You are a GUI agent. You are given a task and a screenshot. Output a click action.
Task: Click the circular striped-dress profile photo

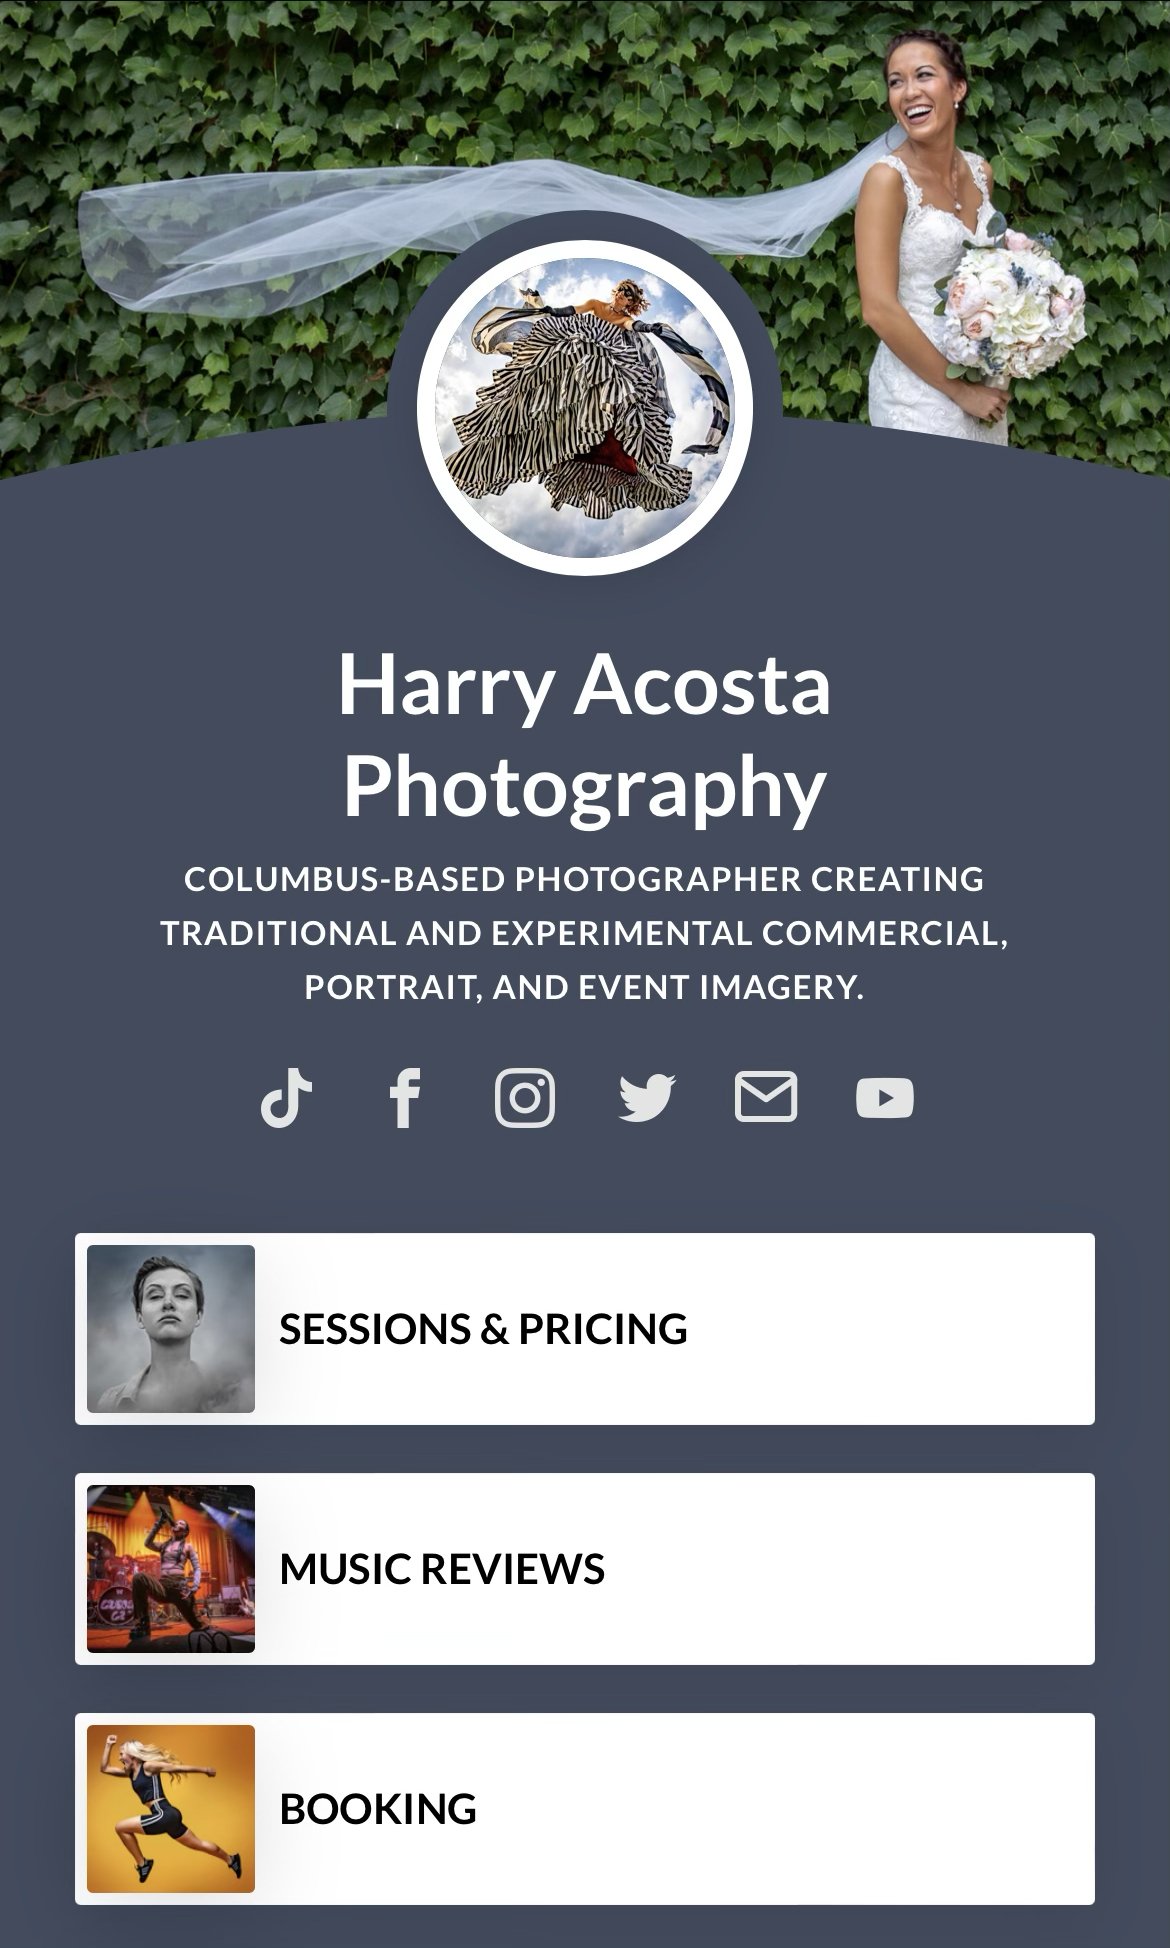tap(585, 408)
